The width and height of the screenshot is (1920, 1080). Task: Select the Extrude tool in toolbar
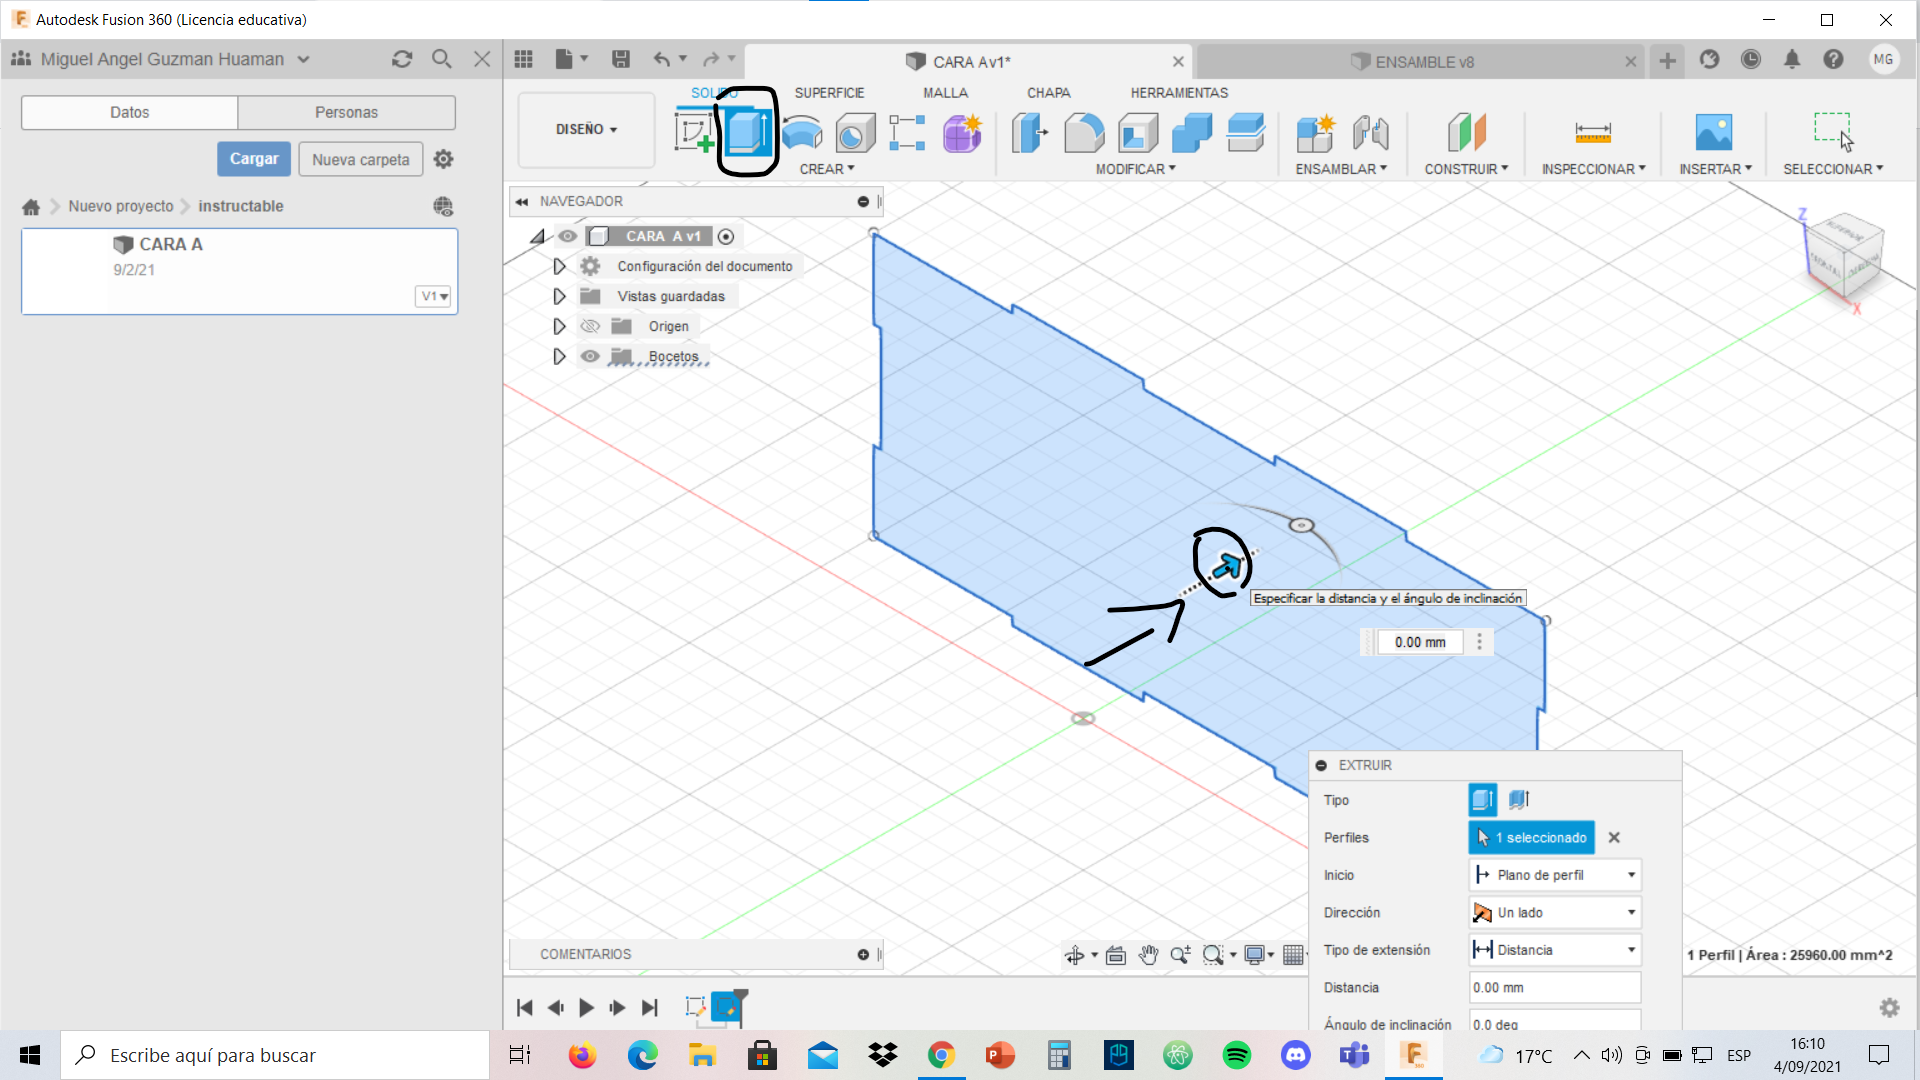point(748,132)
